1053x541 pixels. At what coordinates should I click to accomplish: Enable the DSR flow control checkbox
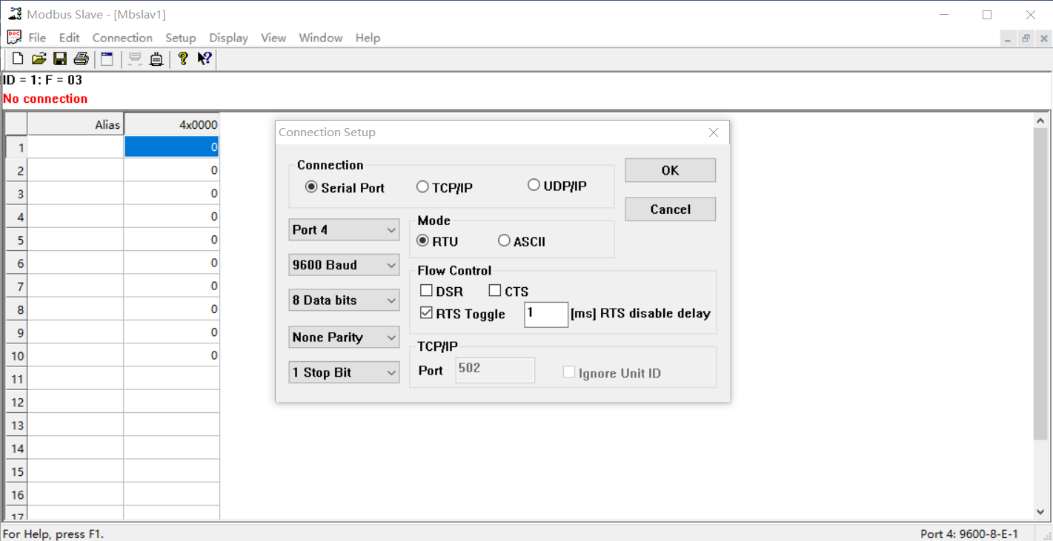(x=427, y=291)
